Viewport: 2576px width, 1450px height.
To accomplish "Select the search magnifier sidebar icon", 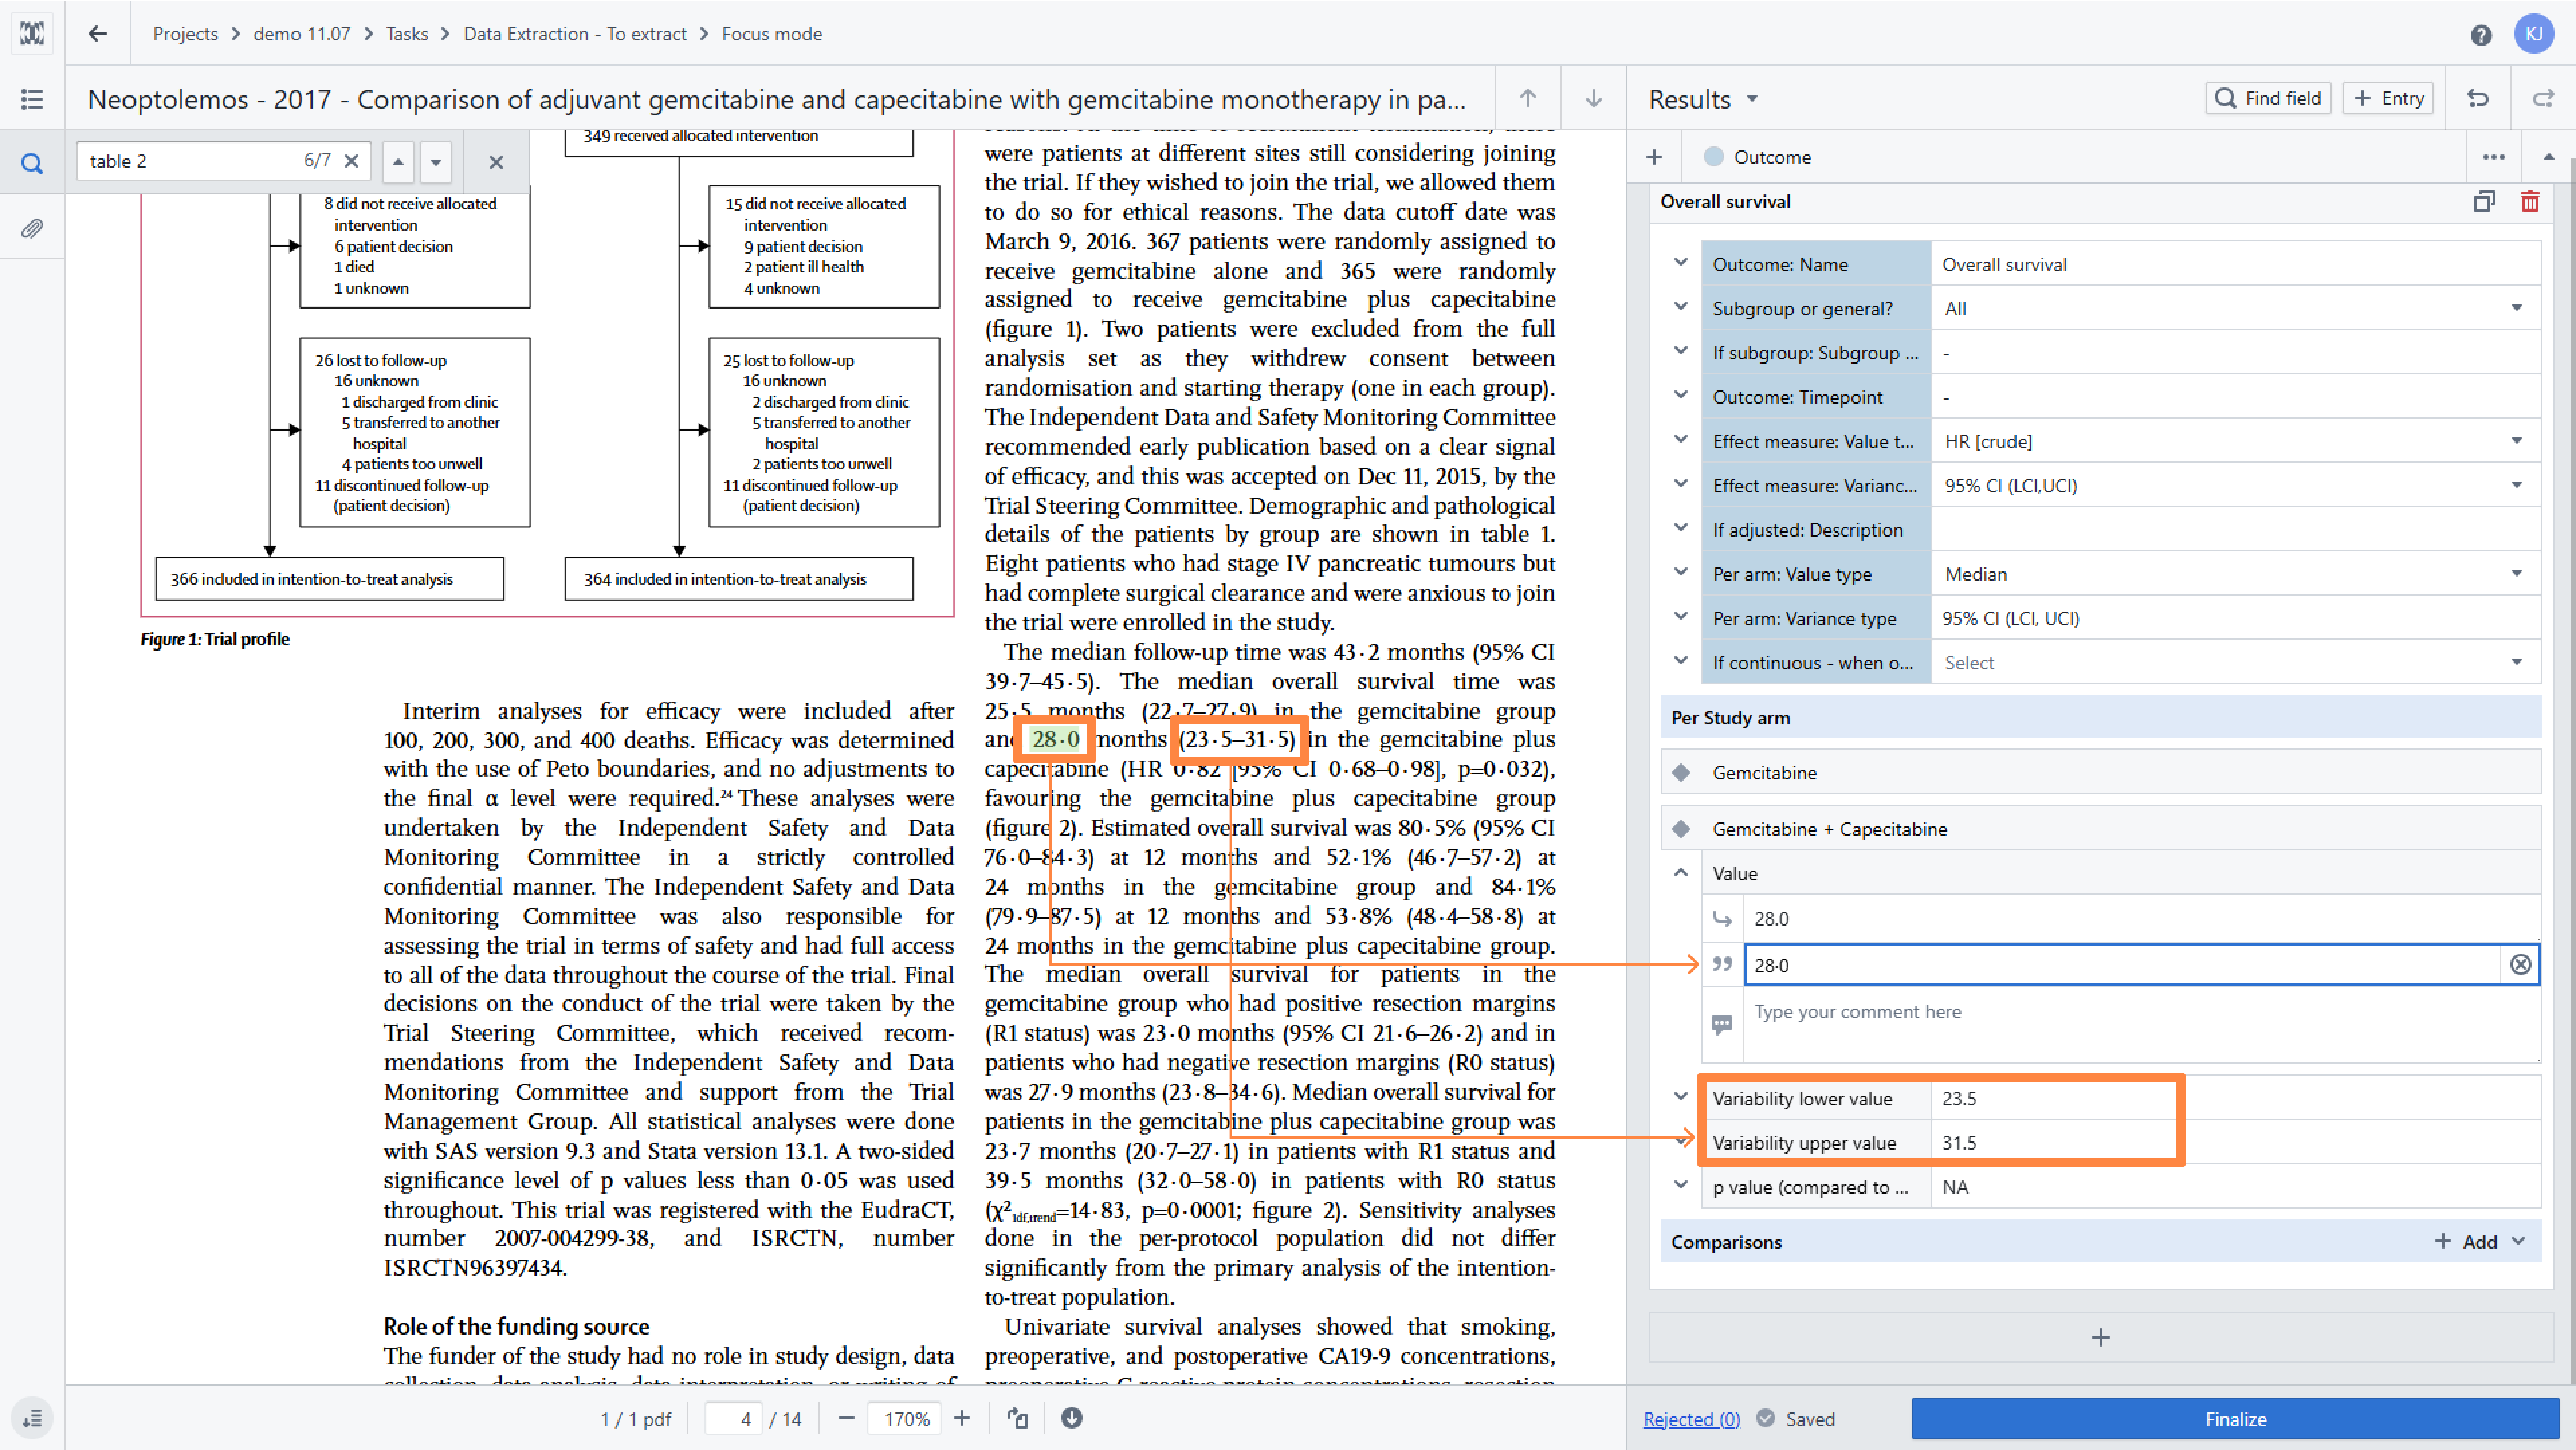I will pyautogui.click(x=32, y=163).
